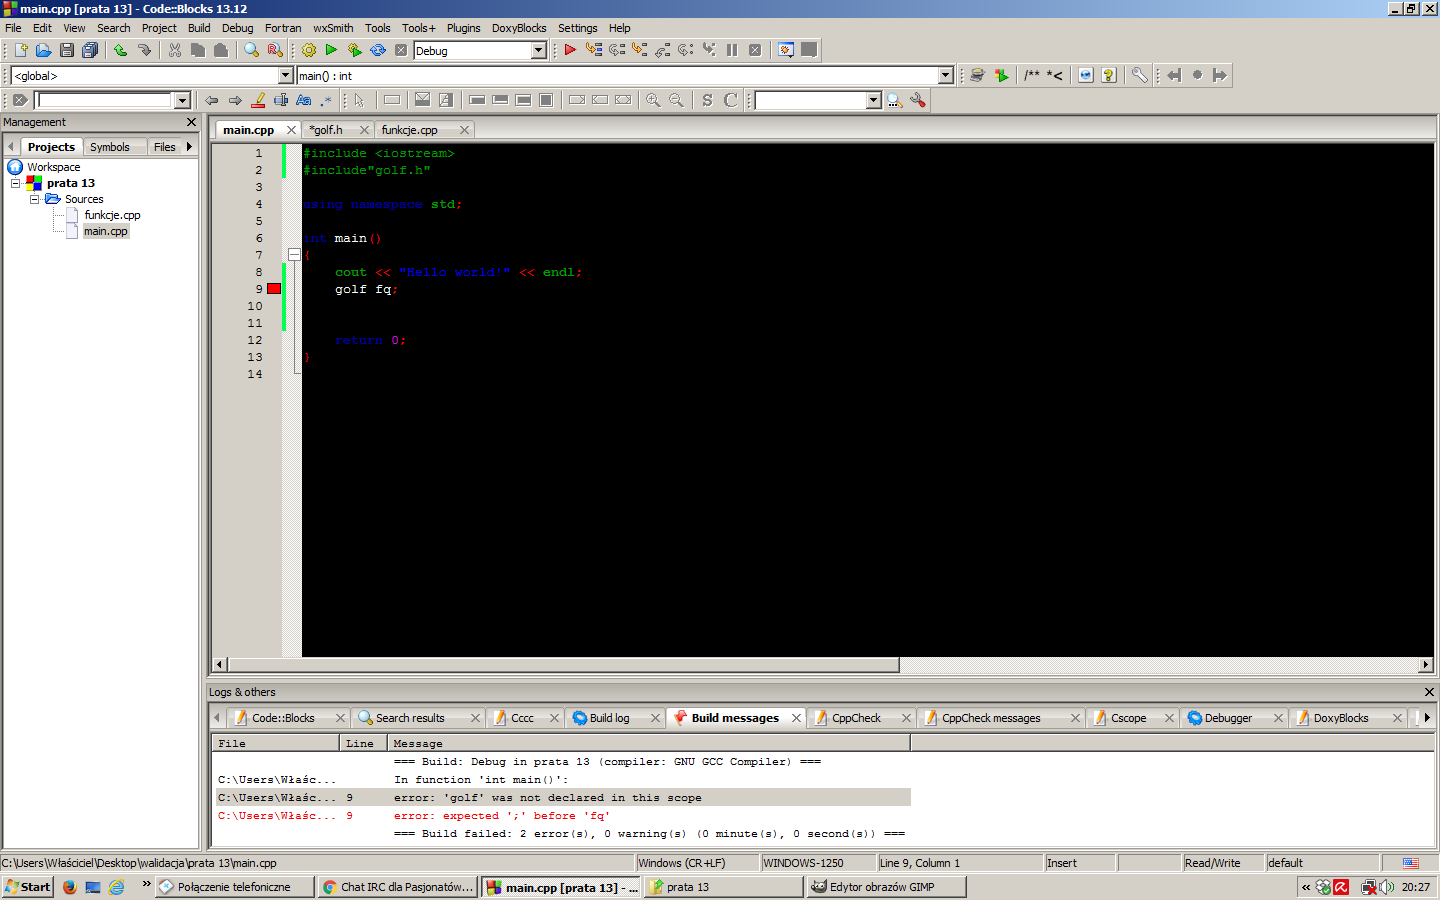Screen dimensions: 1440x900
Task: Open the Debug build target dropdown
Action: pyautogui.click(x=539, y=50)
